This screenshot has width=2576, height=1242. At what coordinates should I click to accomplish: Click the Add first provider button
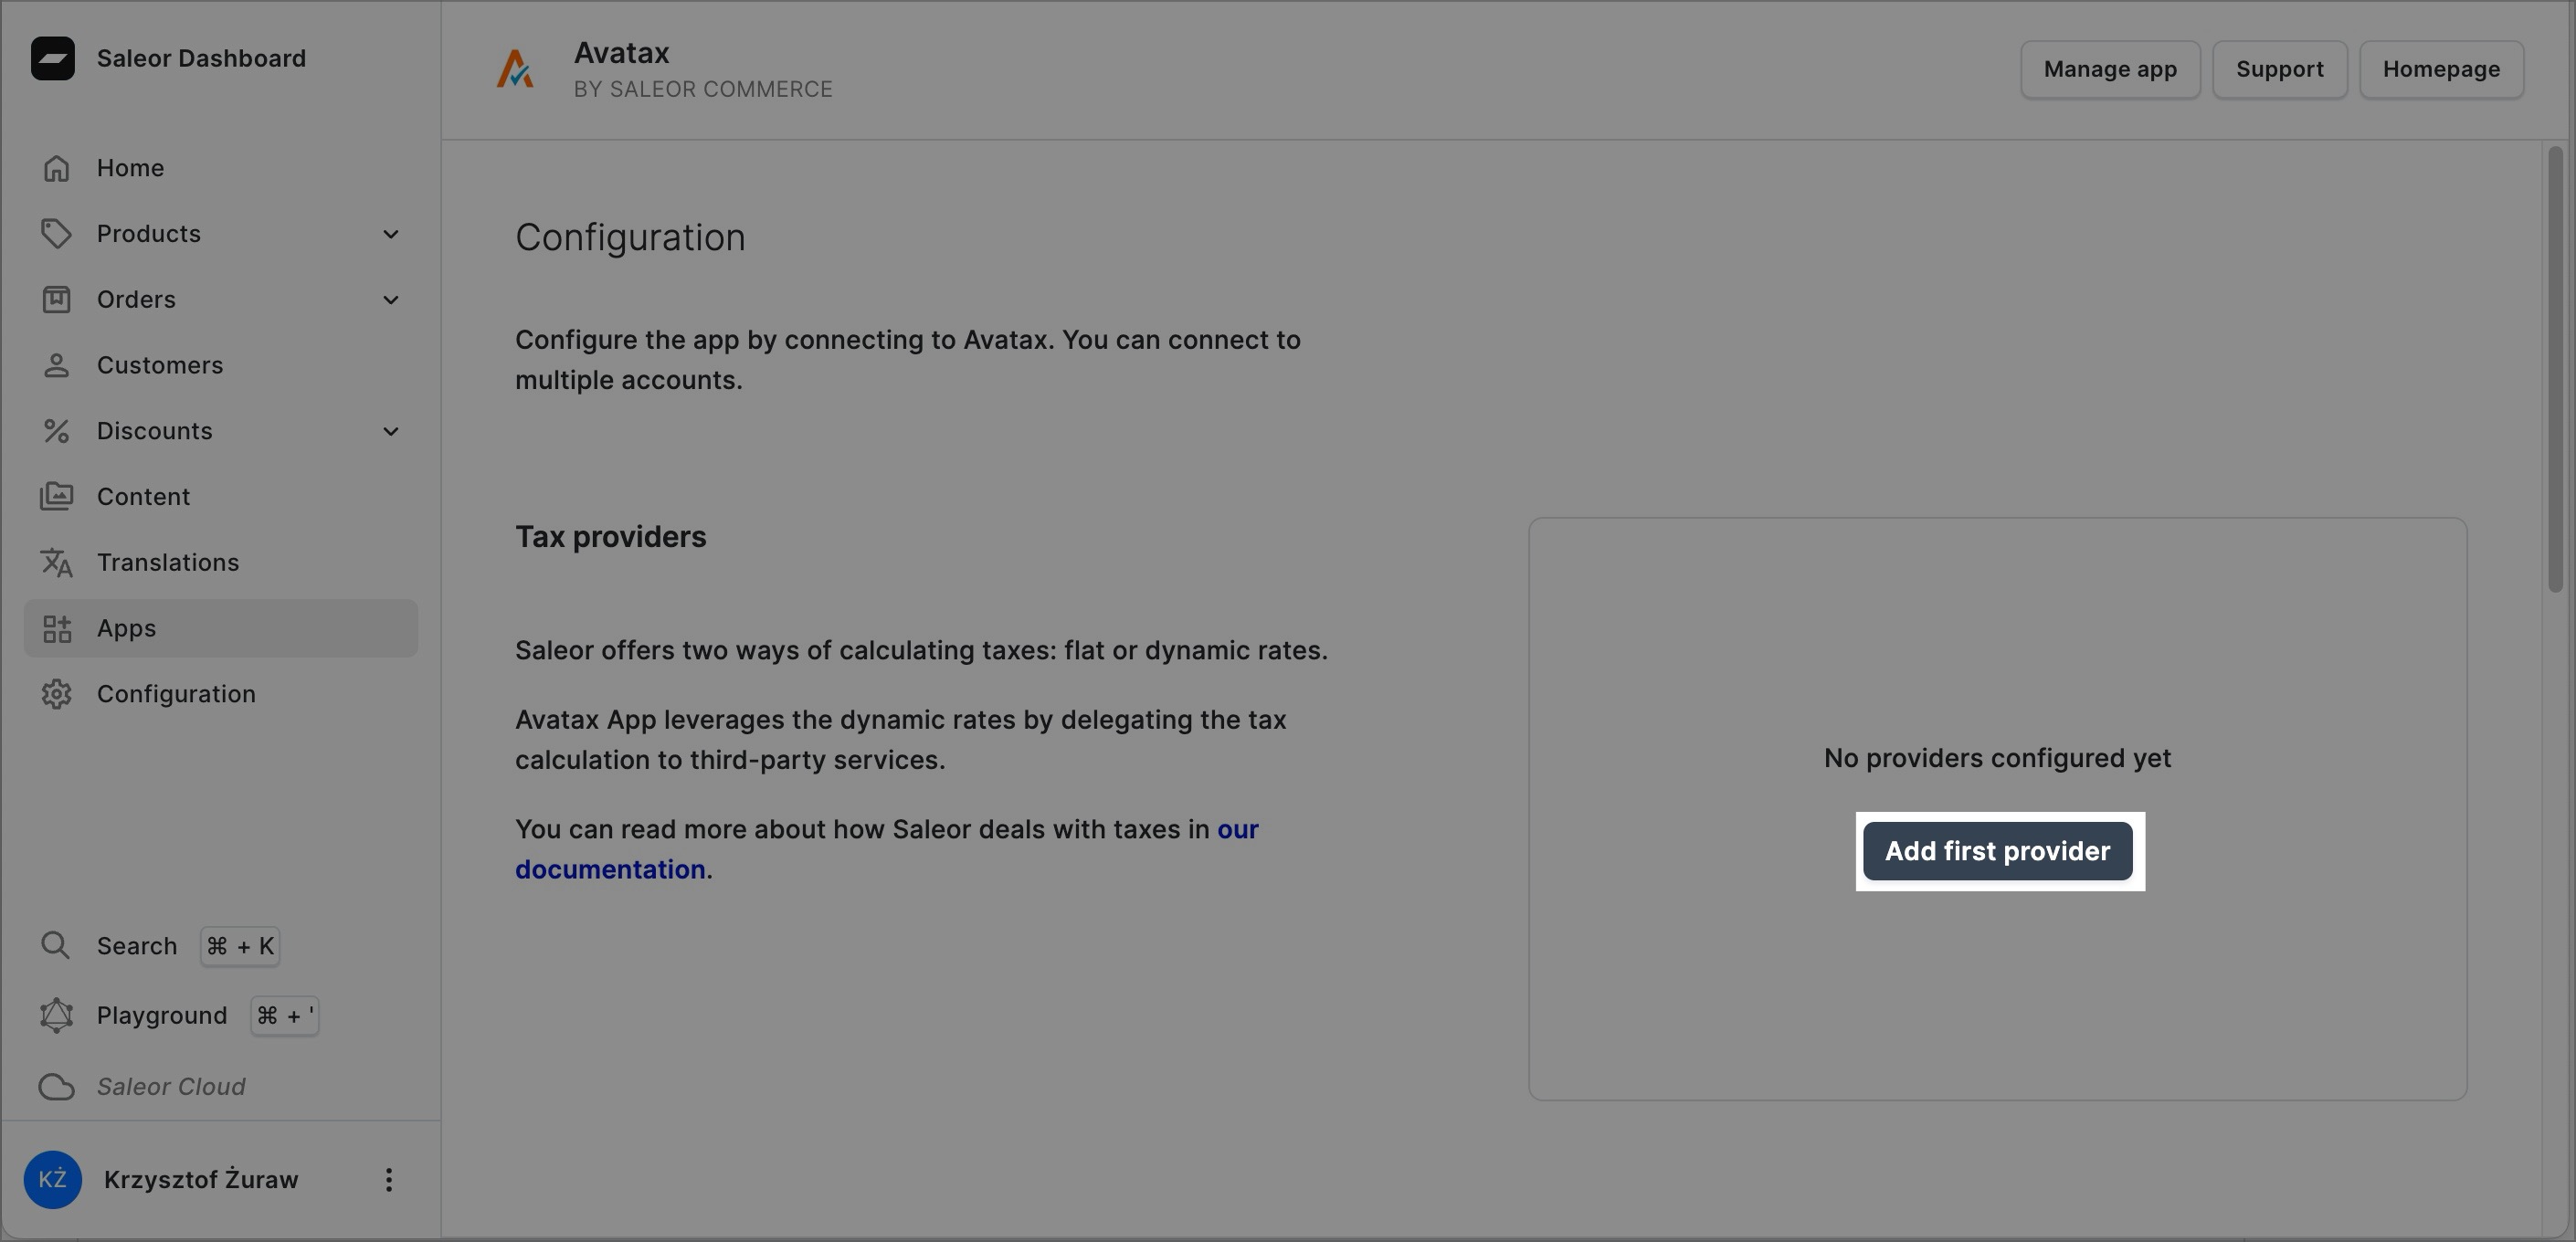click(x=1997, y=851)
